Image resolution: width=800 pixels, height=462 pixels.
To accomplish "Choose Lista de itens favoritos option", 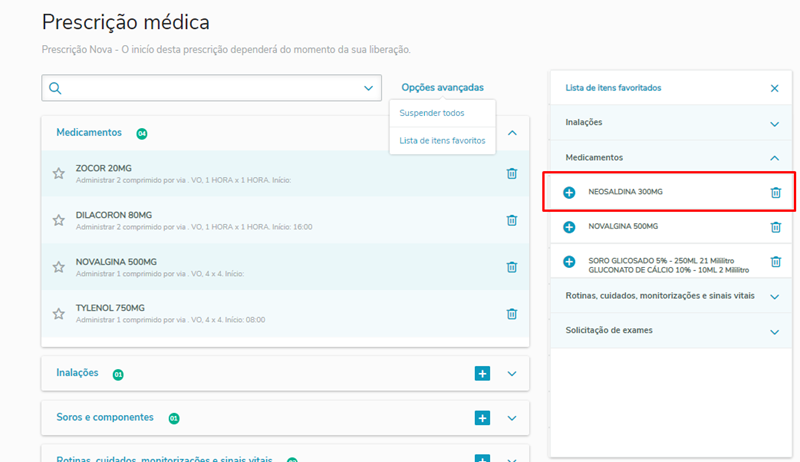I will 442,141.
